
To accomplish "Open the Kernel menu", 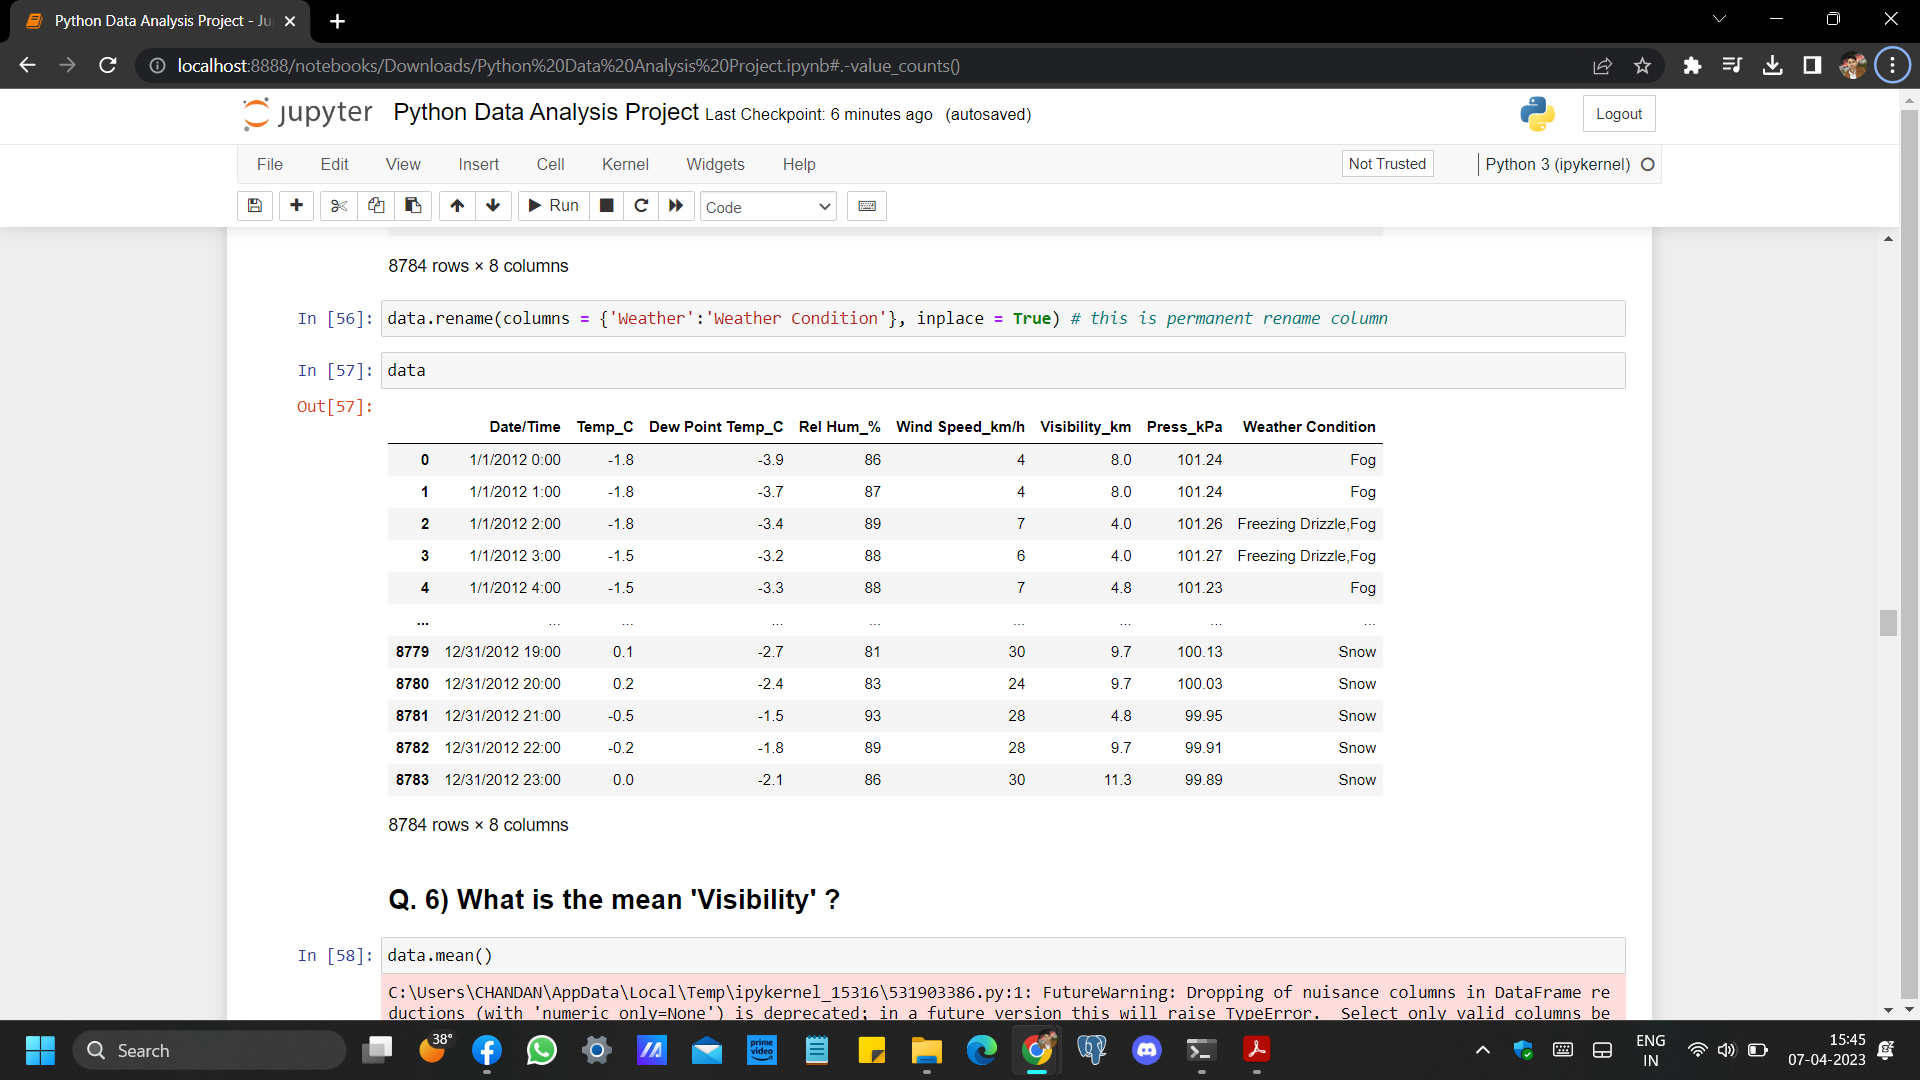I will (x=625, y=164).
